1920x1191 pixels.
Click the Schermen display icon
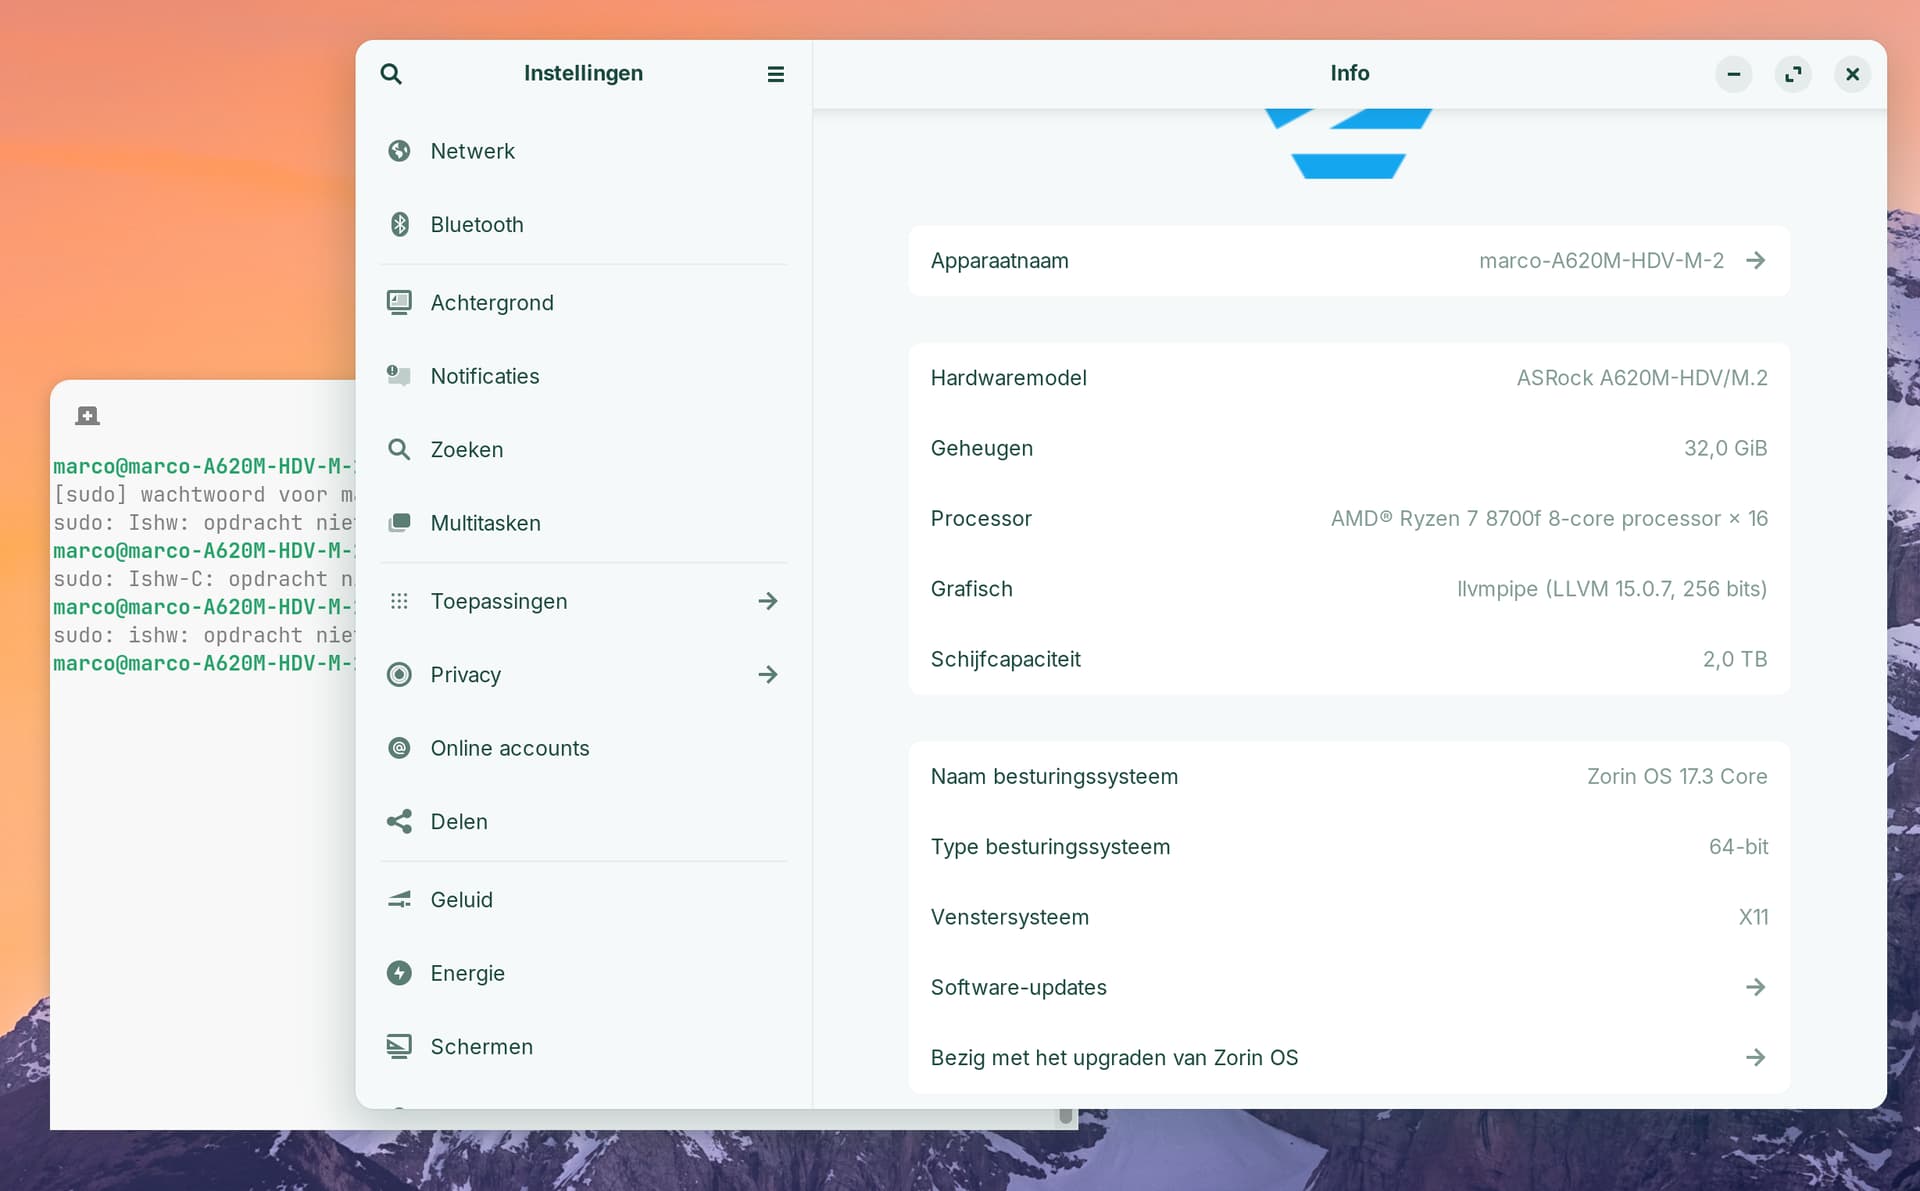coord(399,1046)
